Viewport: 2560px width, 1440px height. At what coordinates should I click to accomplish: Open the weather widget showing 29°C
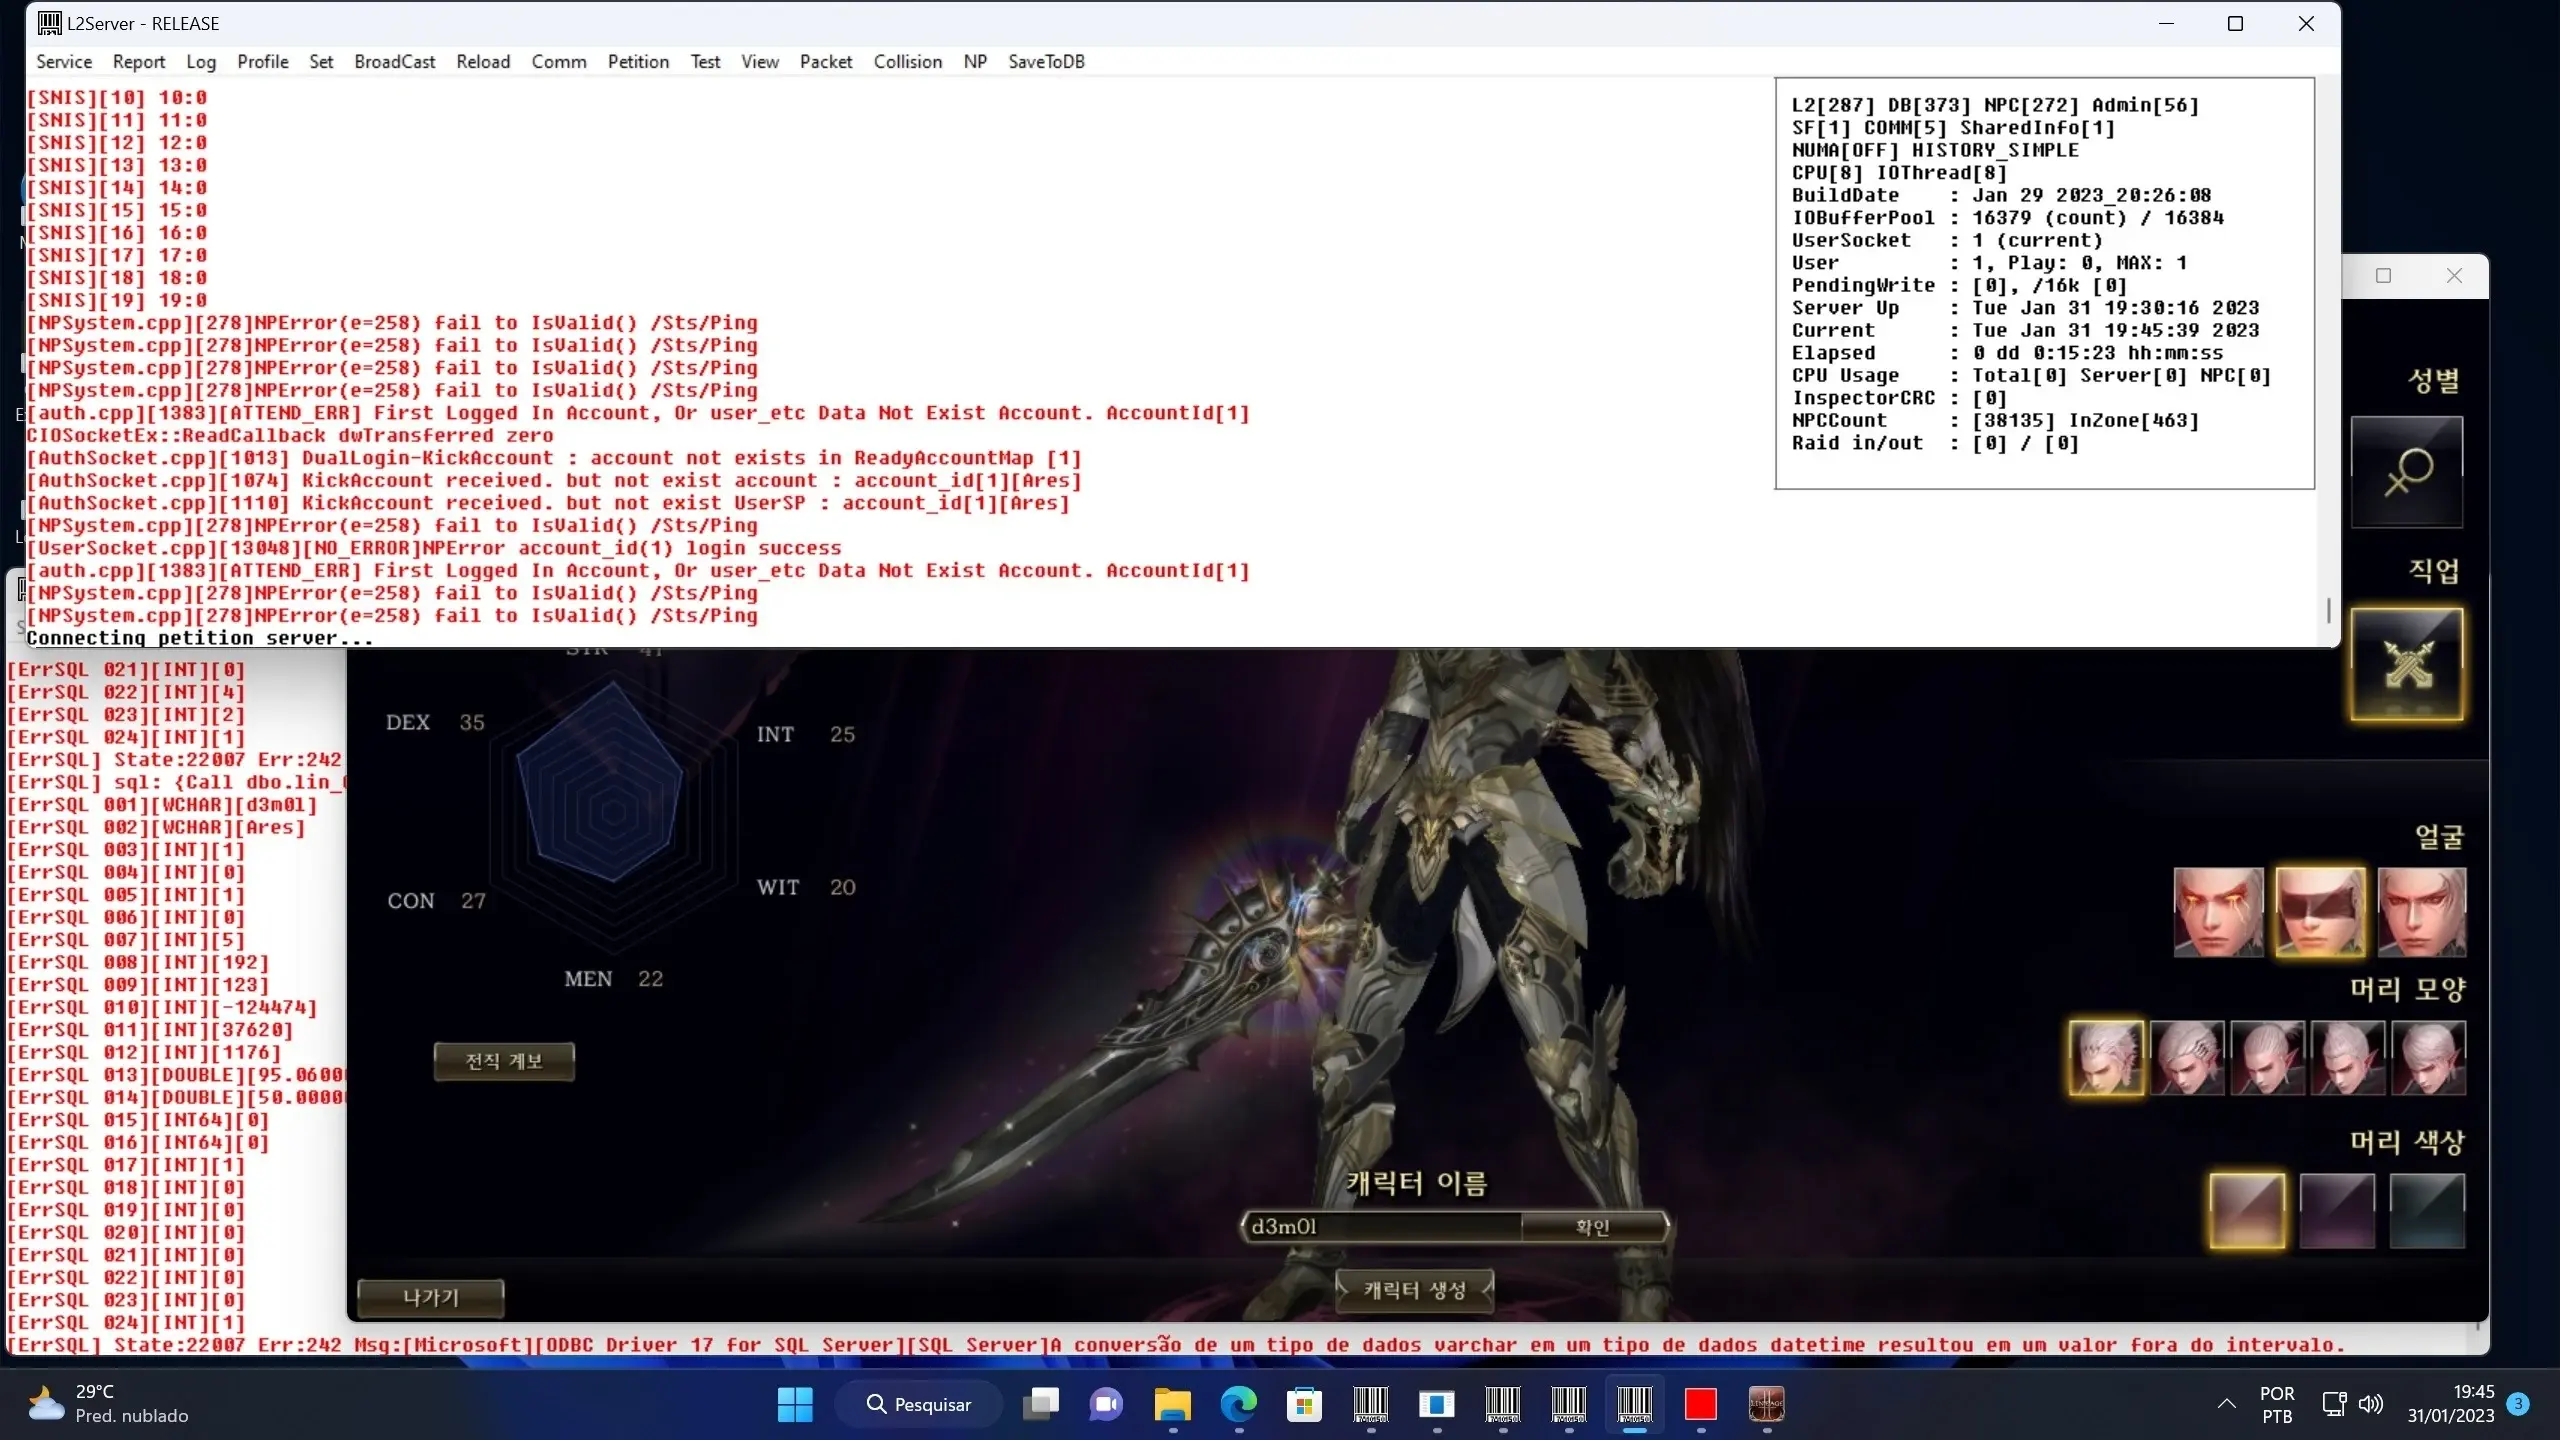108,1405
